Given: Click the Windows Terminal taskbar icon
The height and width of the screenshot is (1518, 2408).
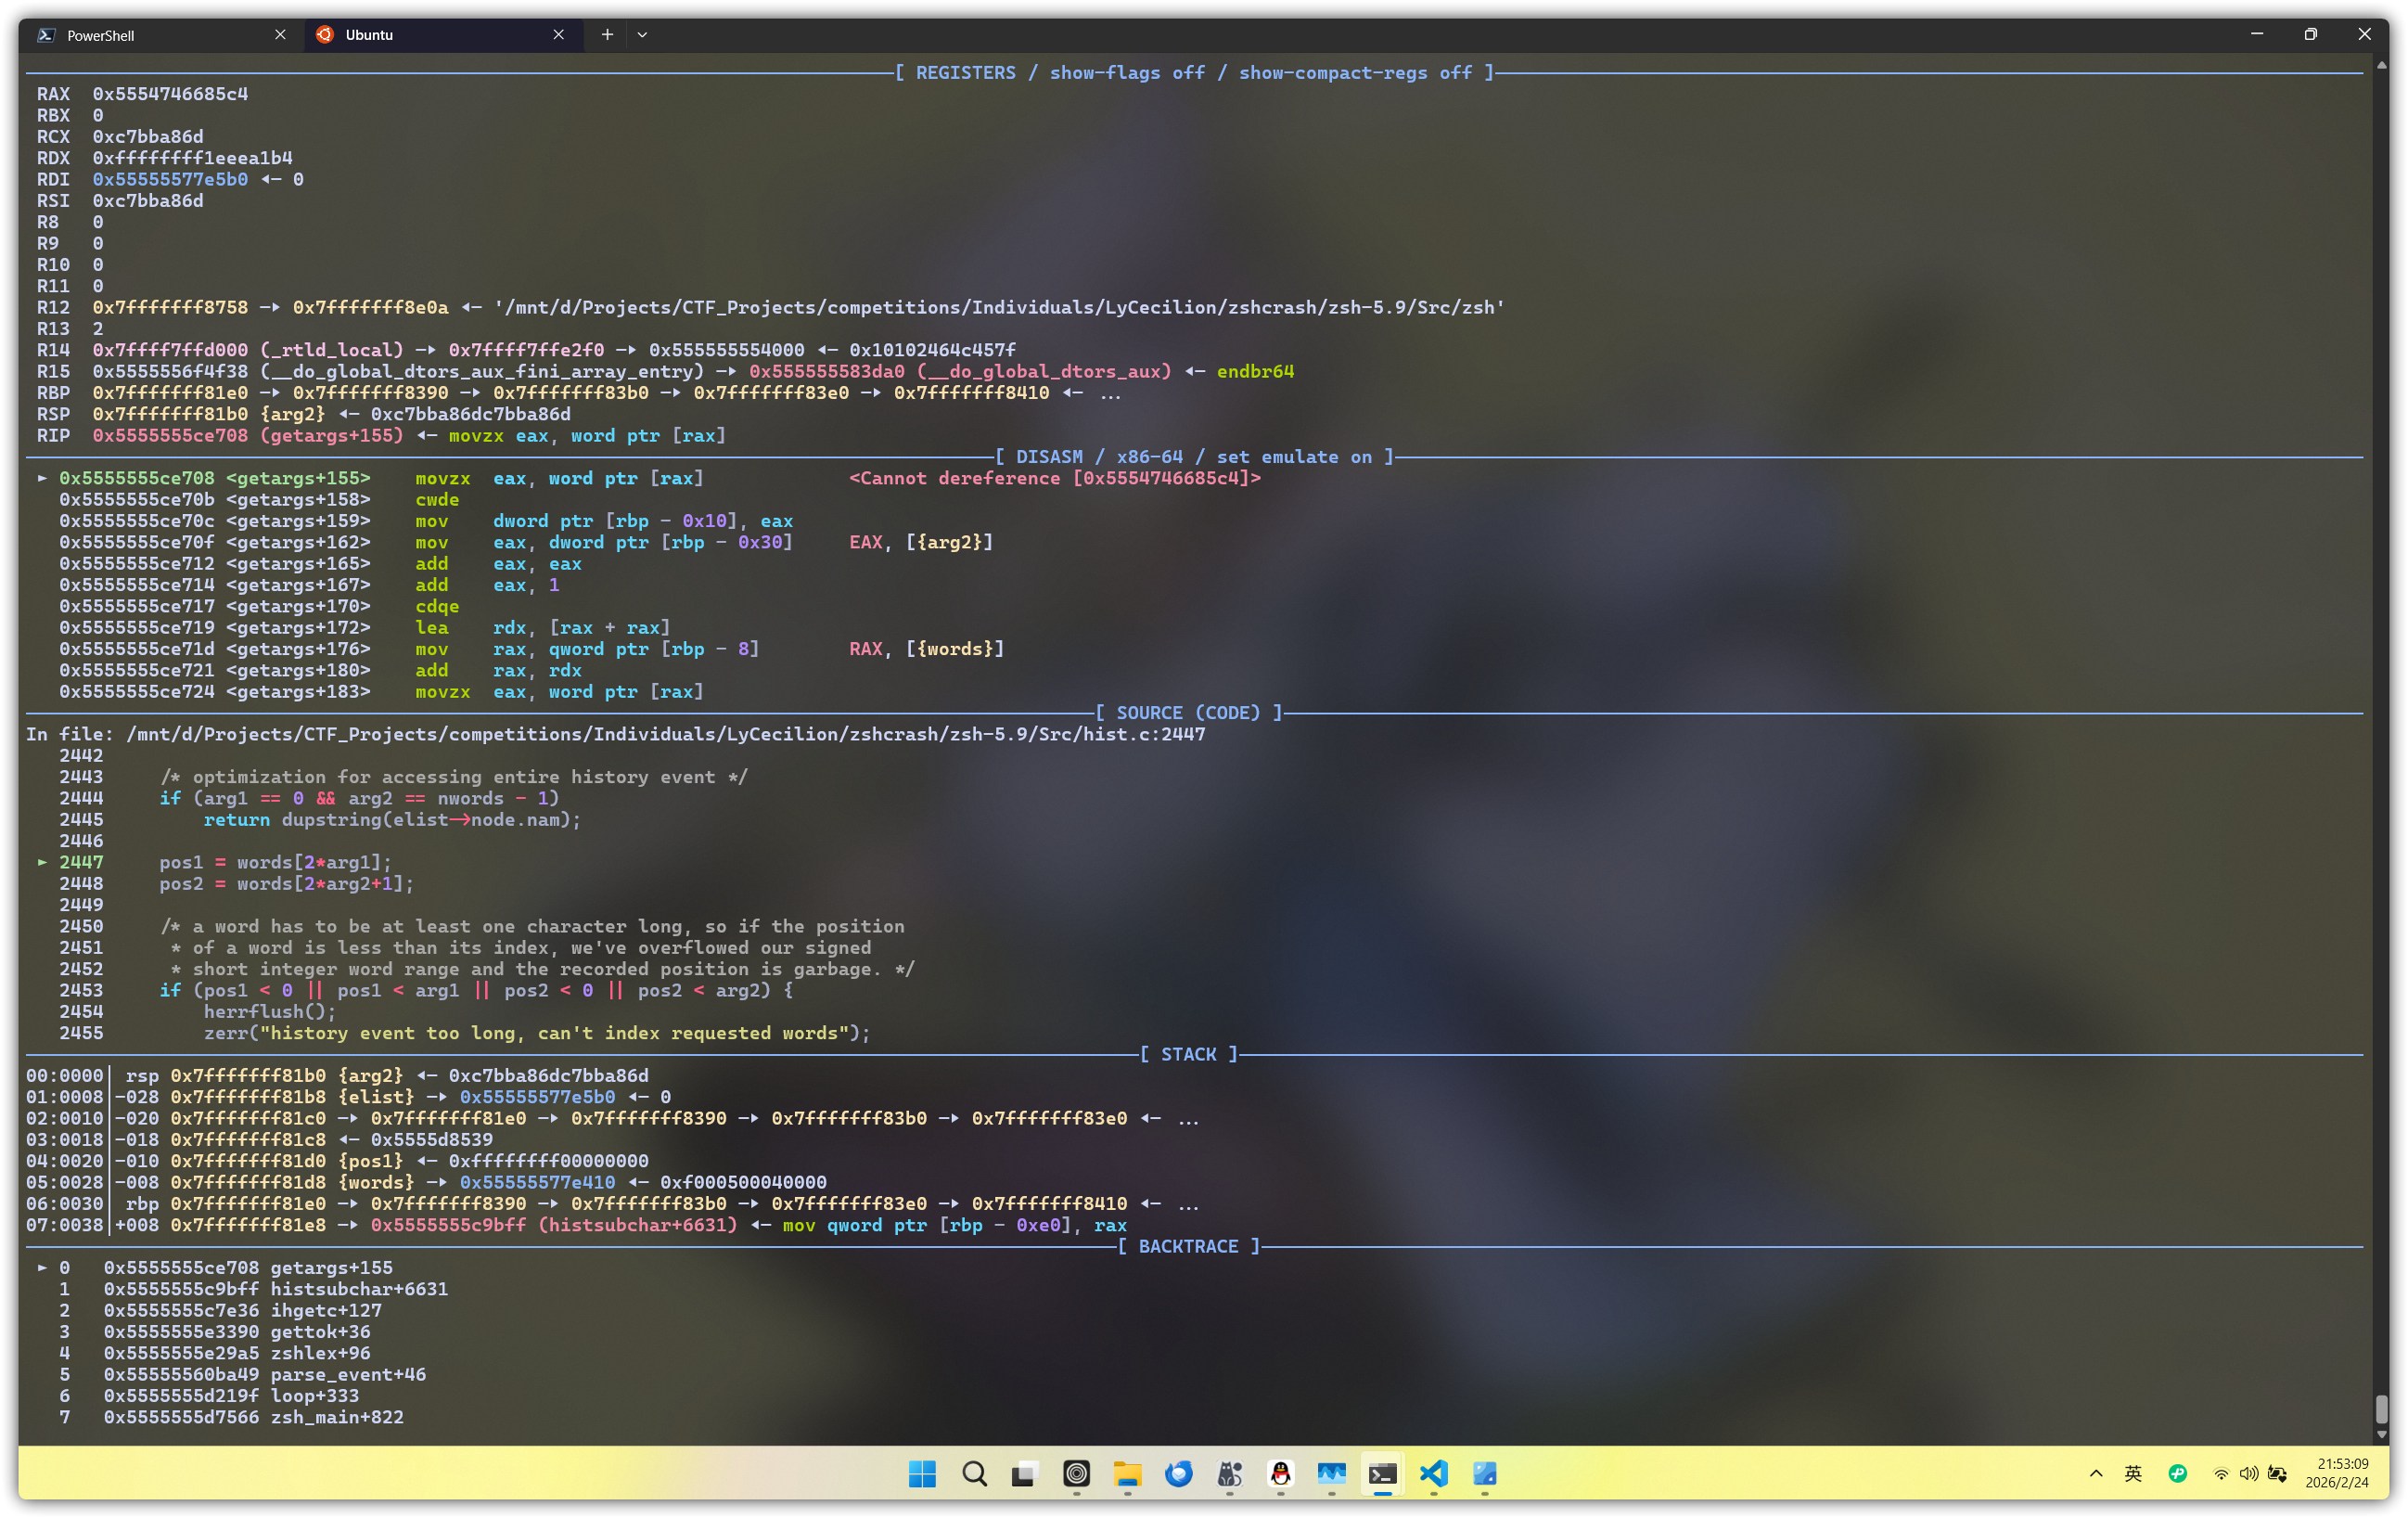Looking at the screenshot, I should click(1383, 1473).
